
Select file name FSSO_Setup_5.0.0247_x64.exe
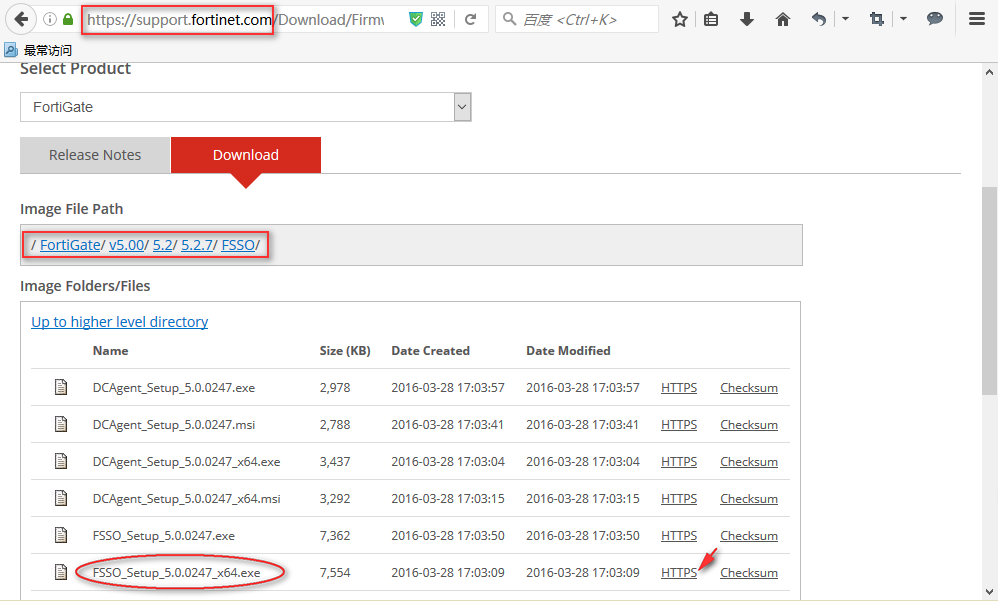click(x=176, y=572)
